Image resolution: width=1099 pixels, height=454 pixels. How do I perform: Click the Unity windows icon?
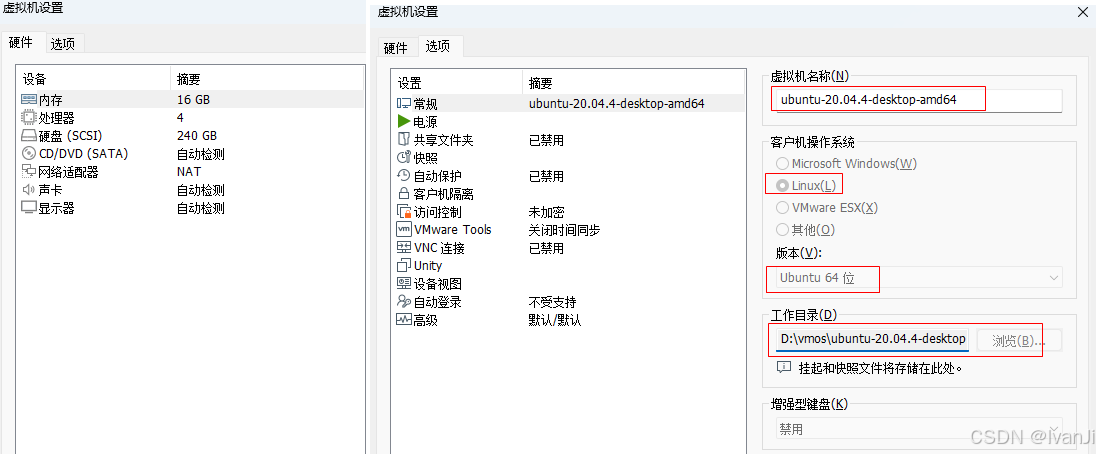click(404, 266)
